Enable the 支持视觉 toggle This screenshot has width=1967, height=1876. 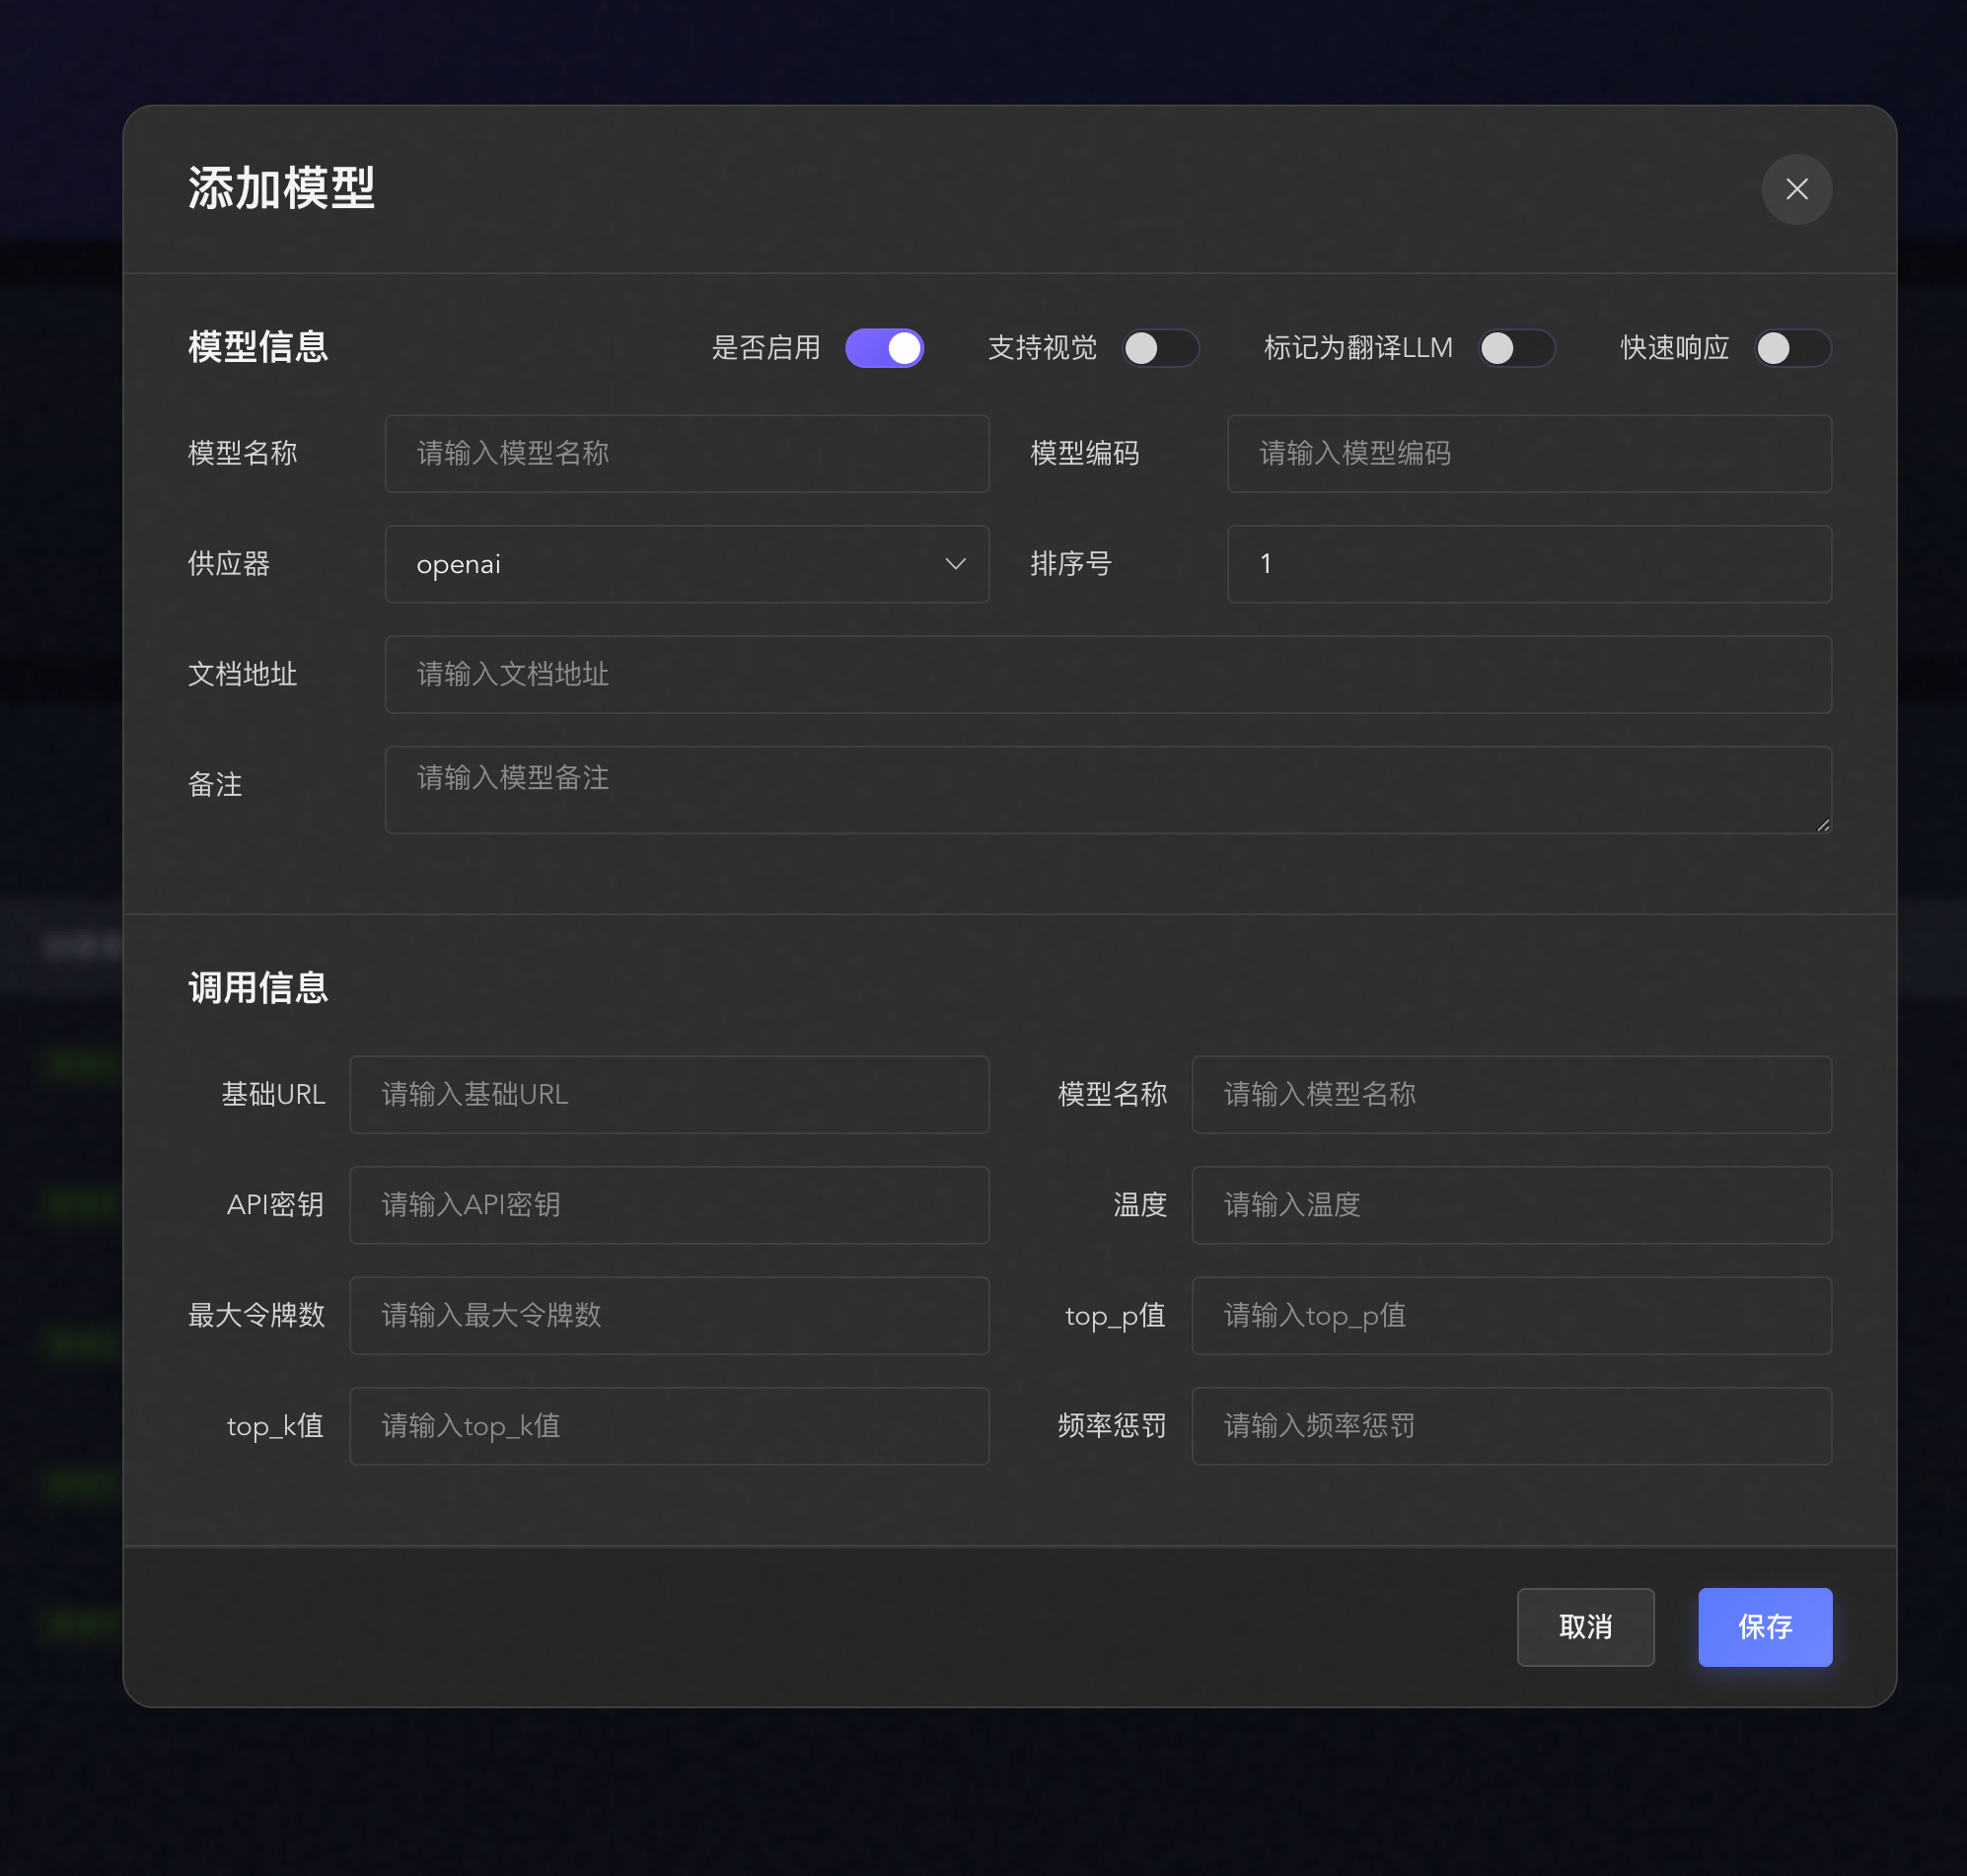tap(1161, 348)
